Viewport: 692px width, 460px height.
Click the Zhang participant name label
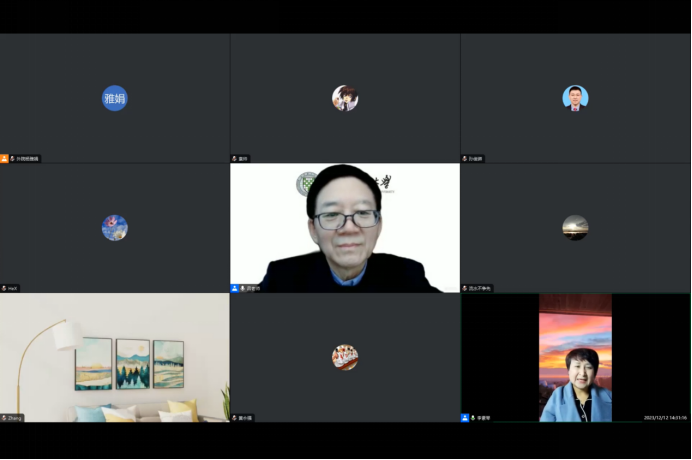(x=16, y=417)
